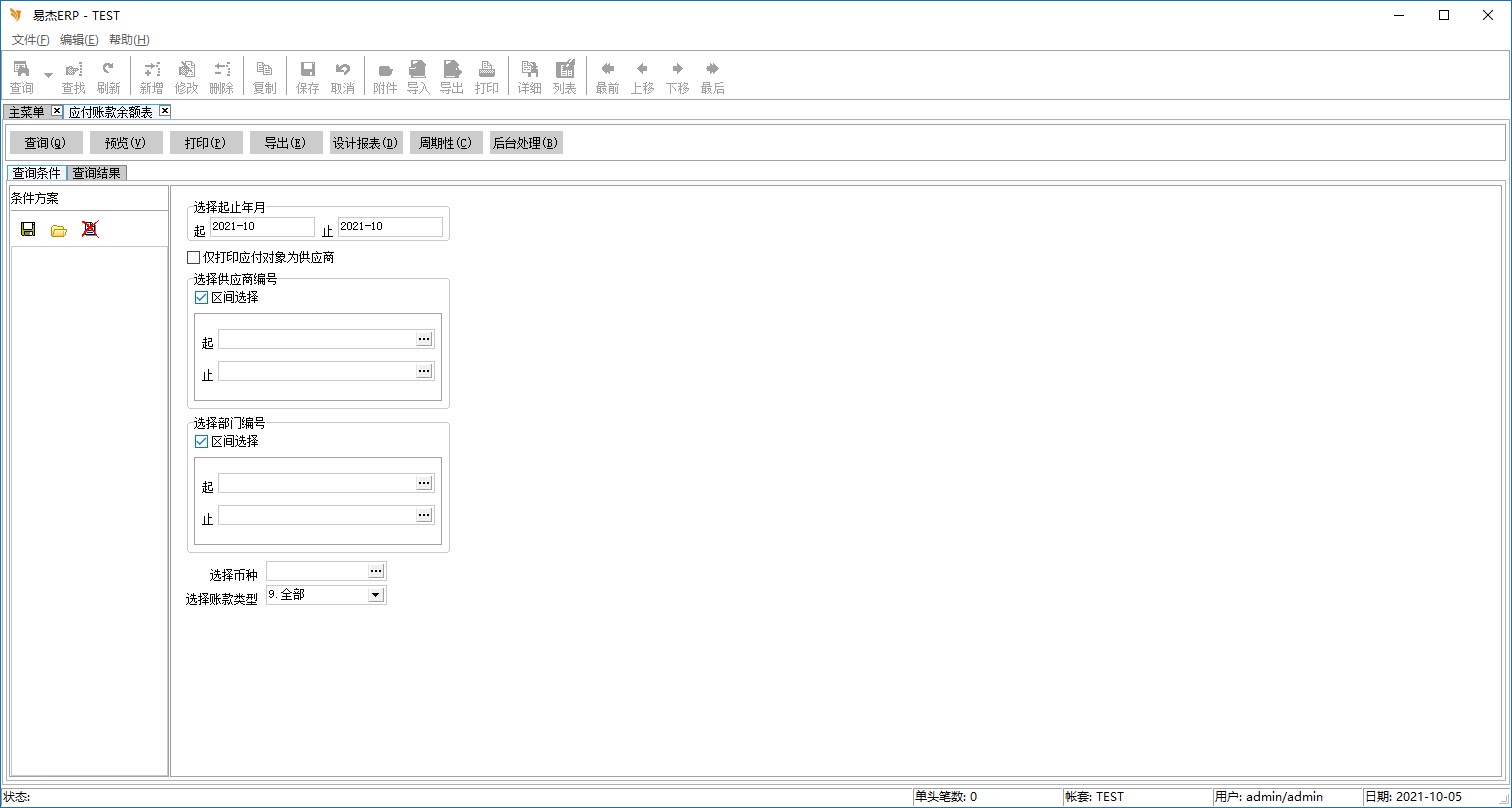Uncheck 区间选择 under 选择部门编号
The image size is (1512, 808).
coord(202,441)
